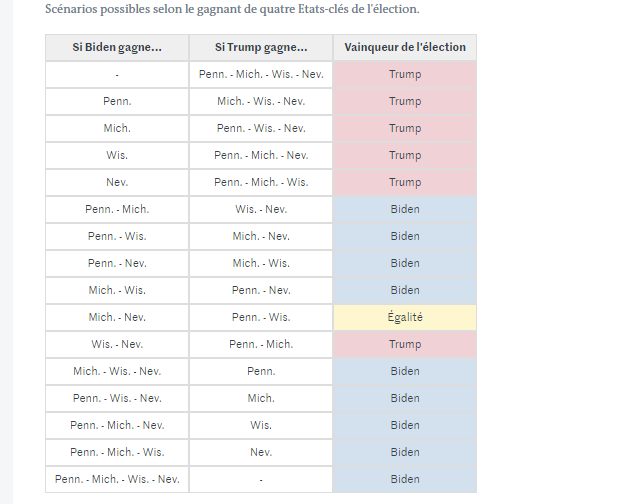The height and width of the screenshot is (504, 632).
Task: Click 'Mich. - Wis. - Nev.' in the Trump column
Action: (261, 101)
